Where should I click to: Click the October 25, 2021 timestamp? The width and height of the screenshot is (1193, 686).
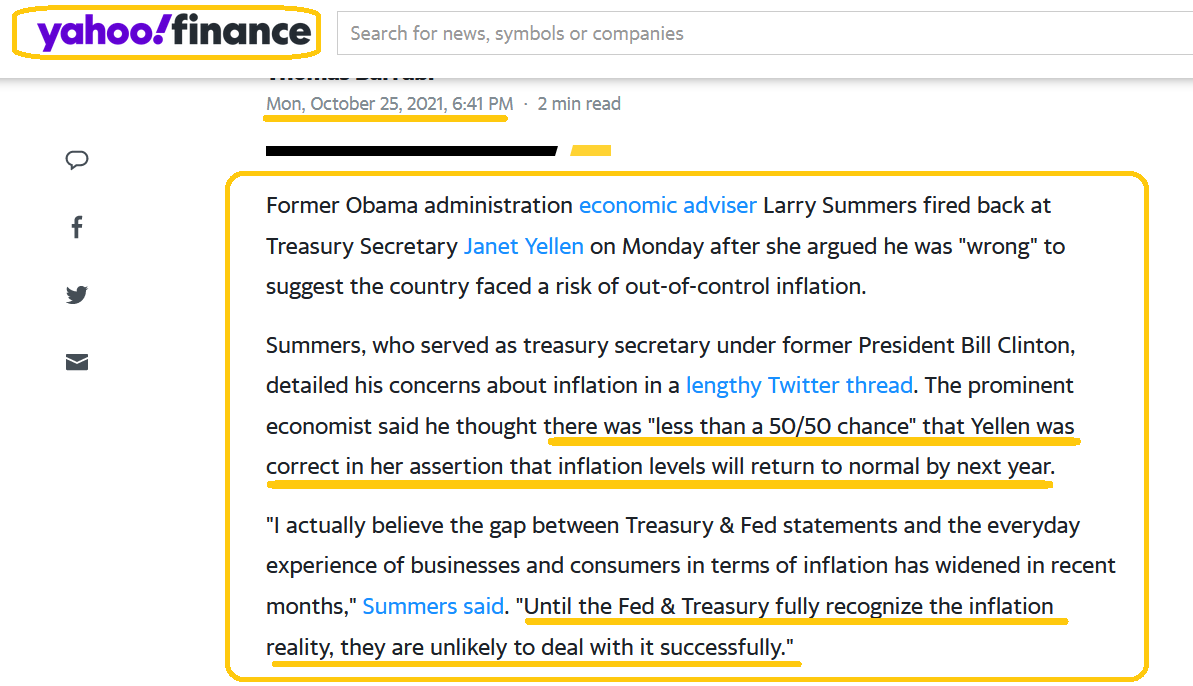click(389, 103)
